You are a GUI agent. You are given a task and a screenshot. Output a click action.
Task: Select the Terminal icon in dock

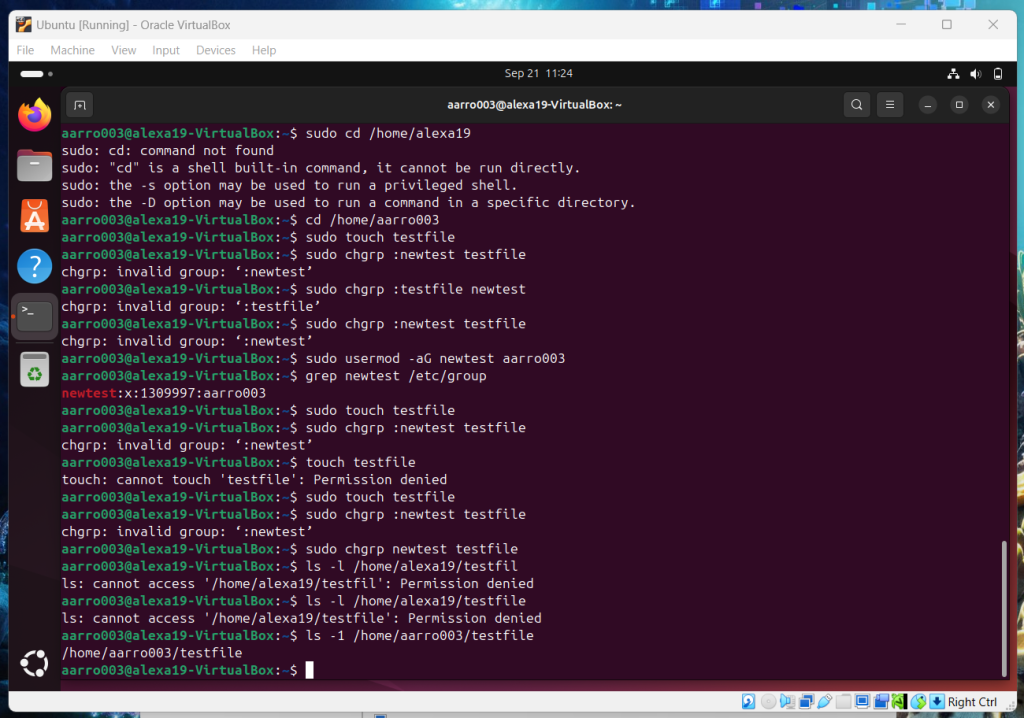coord(35,316)
